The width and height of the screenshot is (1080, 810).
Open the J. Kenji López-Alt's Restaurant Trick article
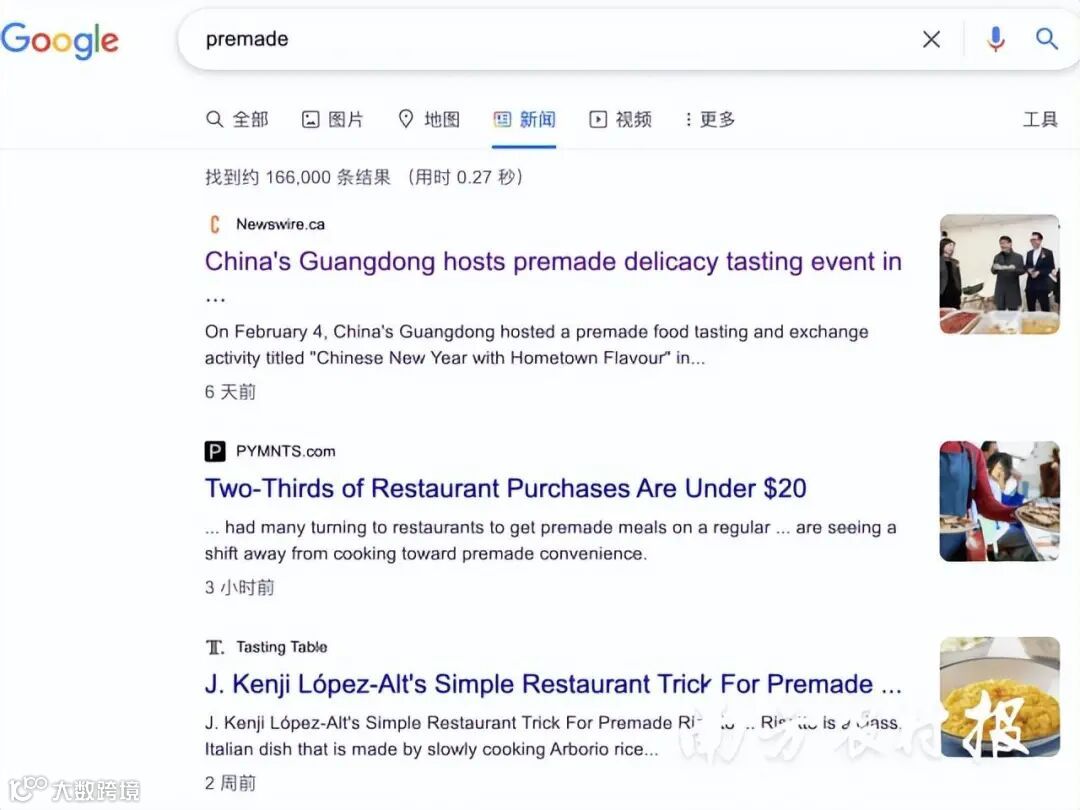coord(553,684)
